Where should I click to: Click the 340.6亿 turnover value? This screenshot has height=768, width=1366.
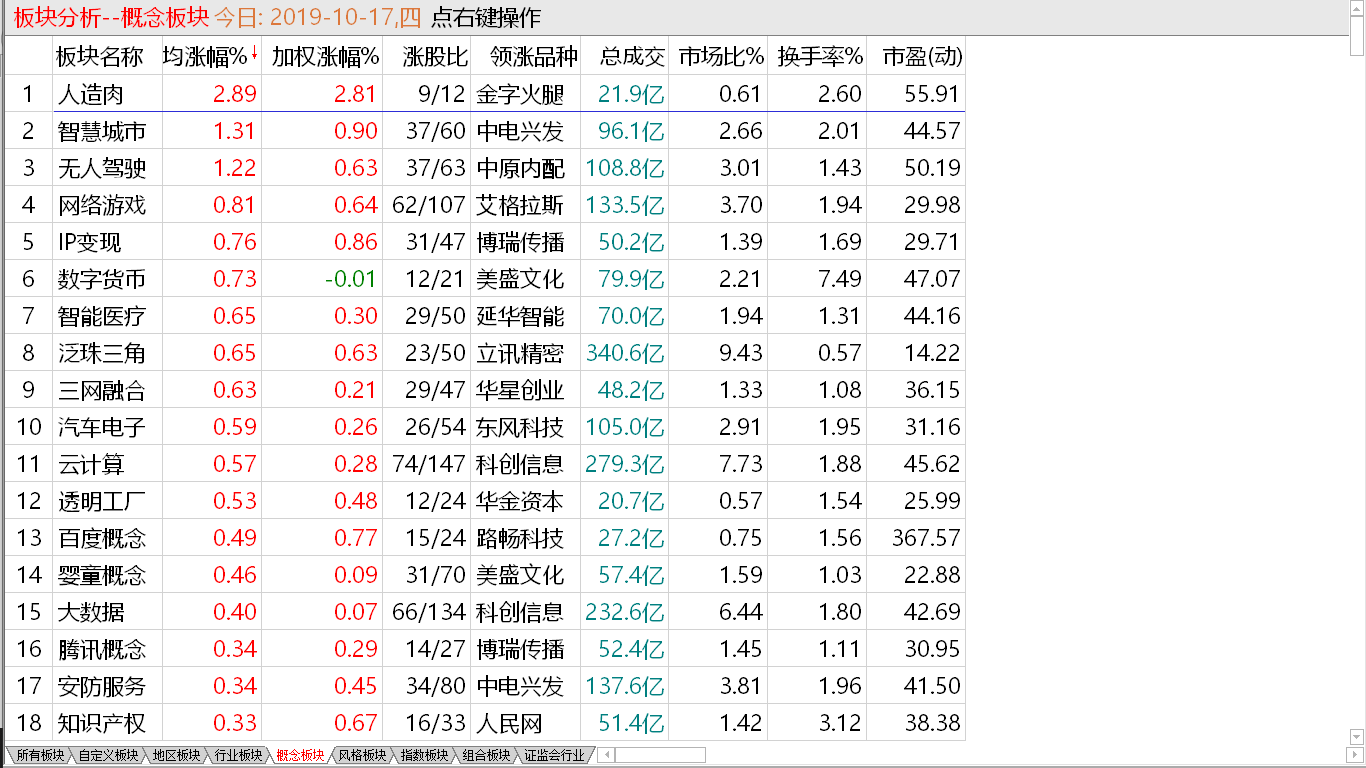coord(625,353)
